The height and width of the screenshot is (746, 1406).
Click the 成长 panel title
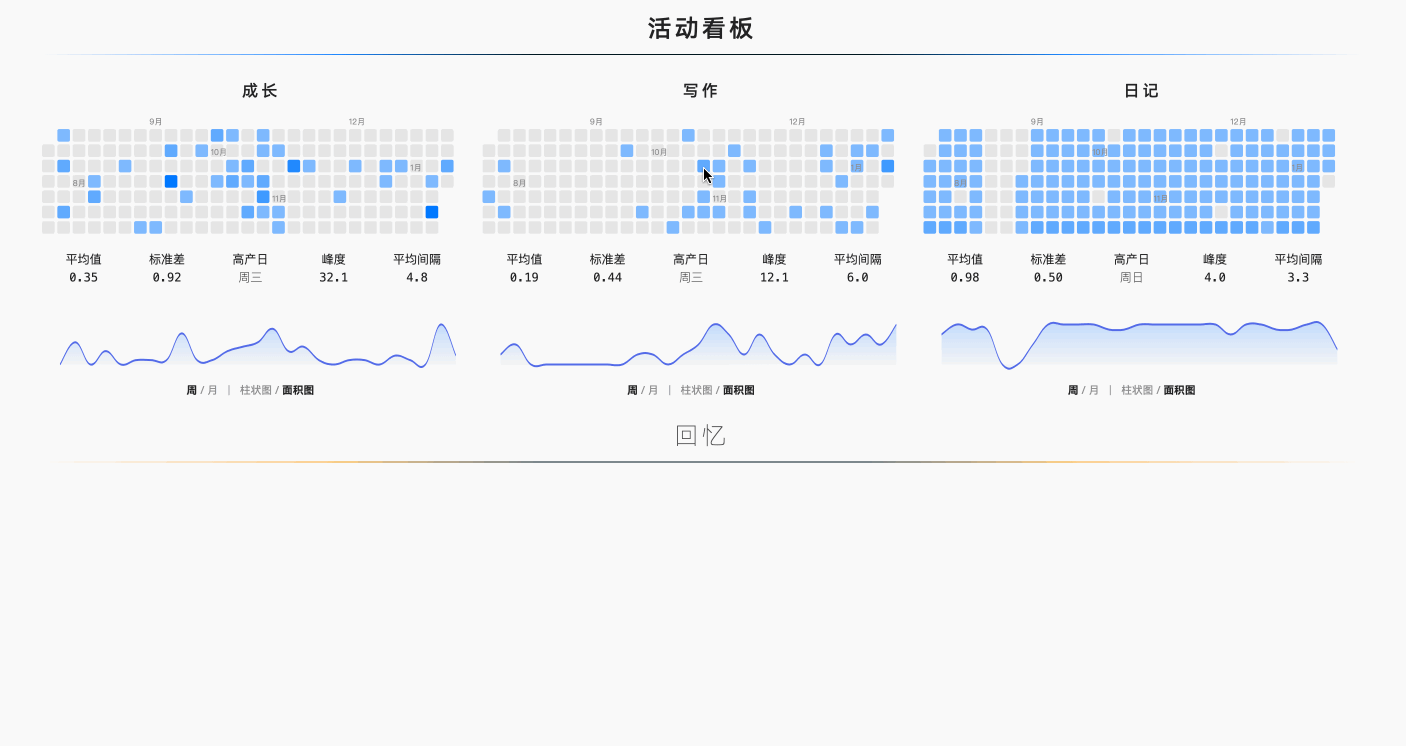coord(259,91)
